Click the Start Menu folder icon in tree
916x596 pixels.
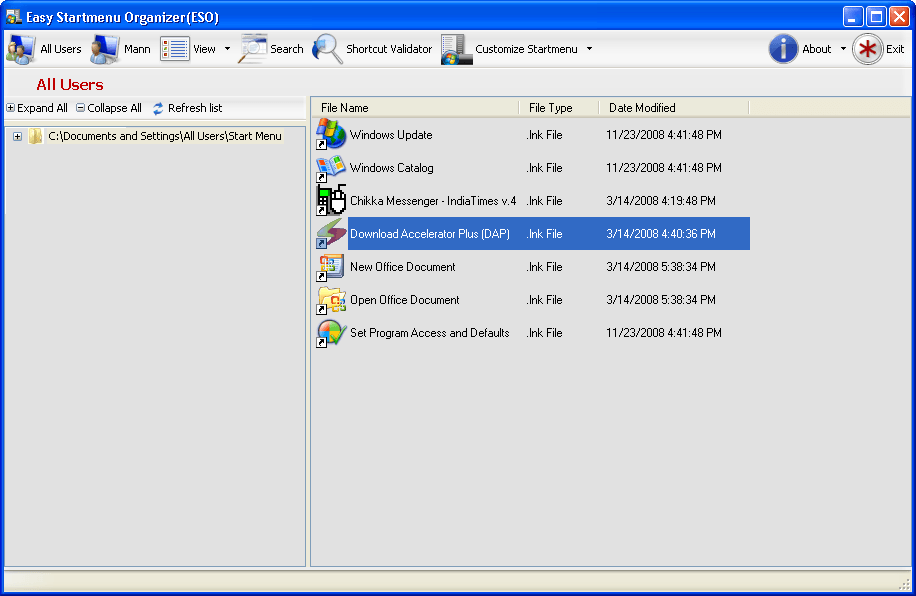click(x=36, y=136)
